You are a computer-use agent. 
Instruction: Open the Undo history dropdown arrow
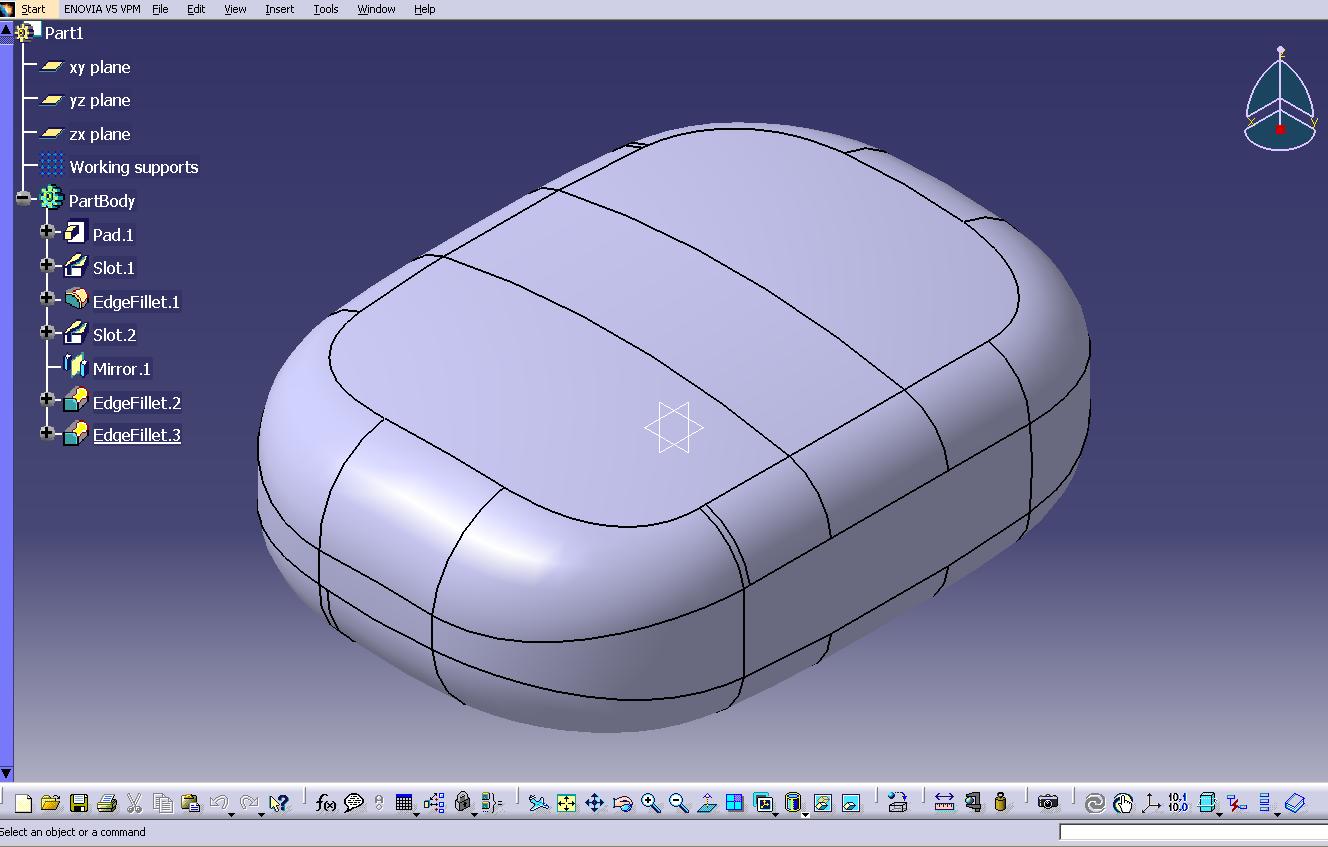(x=231, y=814)
